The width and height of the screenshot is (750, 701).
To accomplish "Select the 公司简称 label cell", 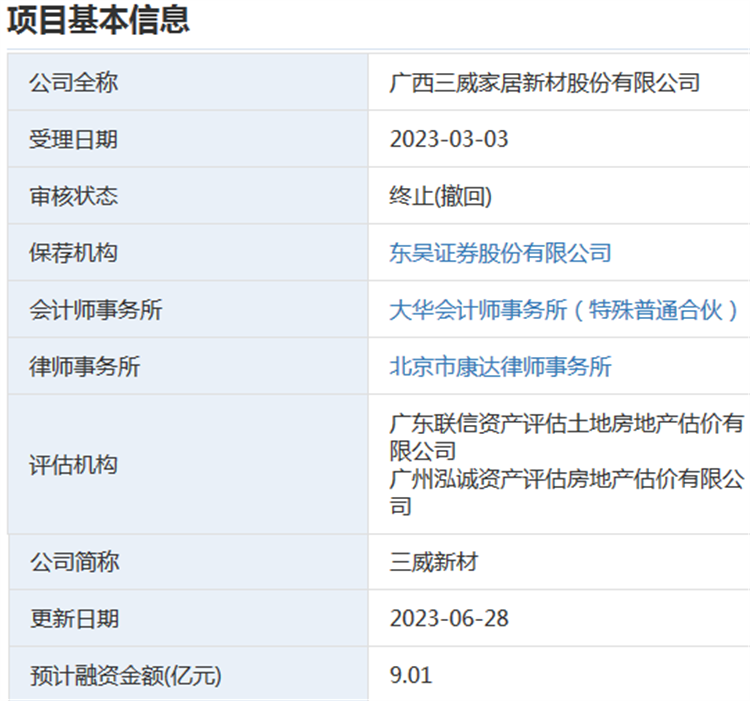I will tap(188, 562).
